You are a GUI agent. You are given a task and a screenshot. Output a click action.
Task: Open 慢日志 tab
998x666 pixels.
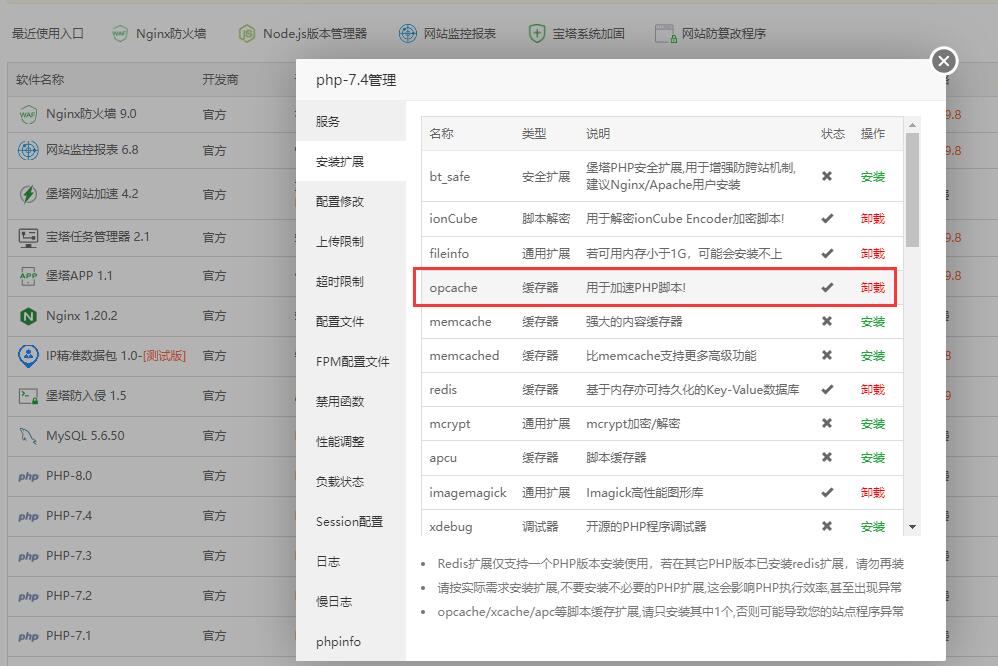click(351, 602)
